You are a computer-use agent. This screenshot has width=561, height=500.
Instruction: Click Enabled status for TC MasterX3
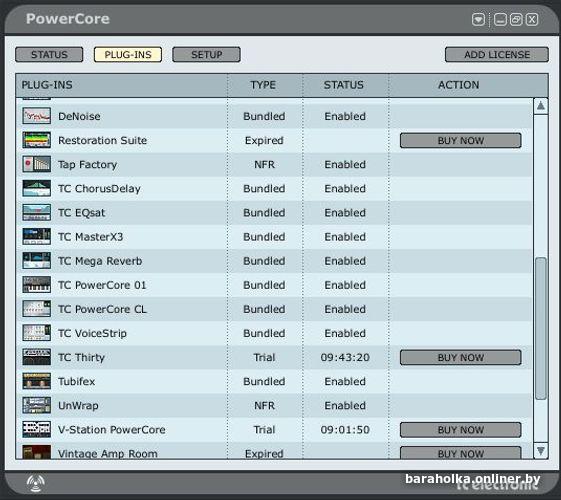[345, 237]
